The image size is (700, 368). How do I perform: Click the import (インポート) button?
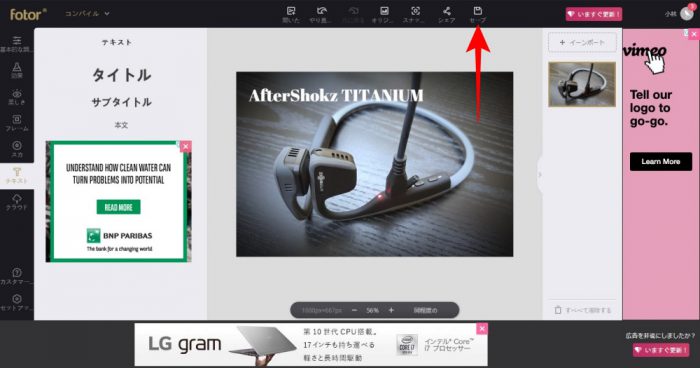click(x=582, y=42)
